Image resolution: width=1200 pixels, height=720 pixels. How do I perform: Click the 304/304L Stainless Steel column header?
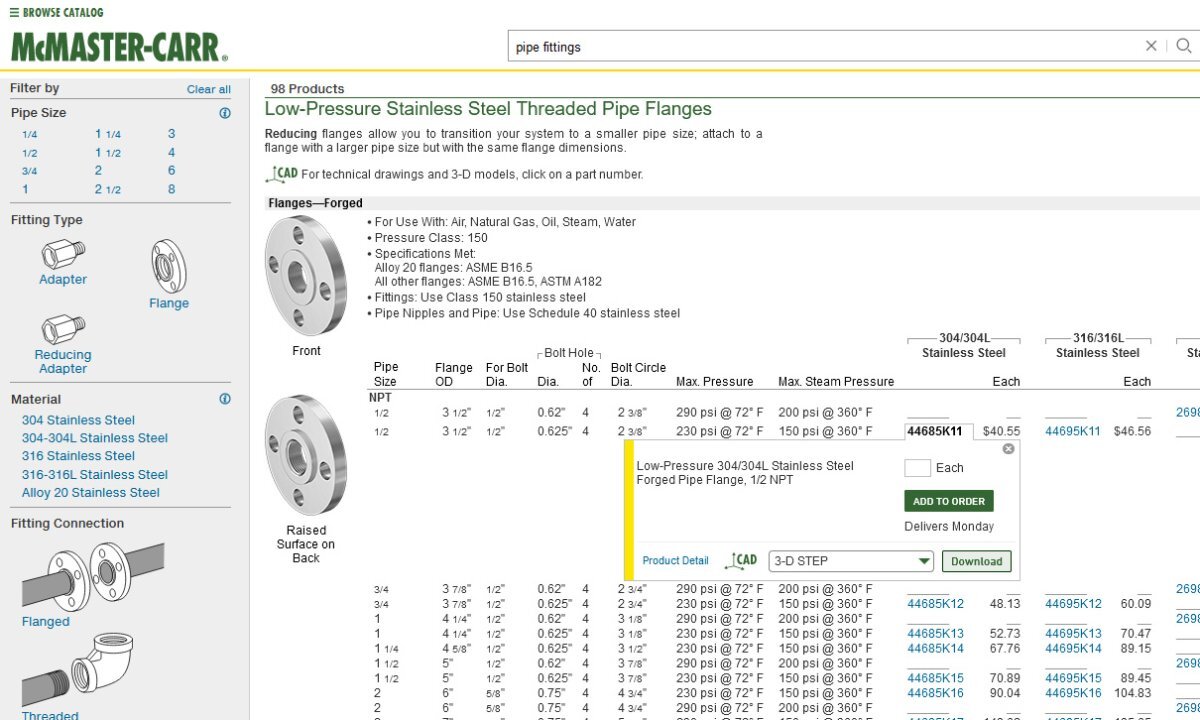tap(964, 346)
